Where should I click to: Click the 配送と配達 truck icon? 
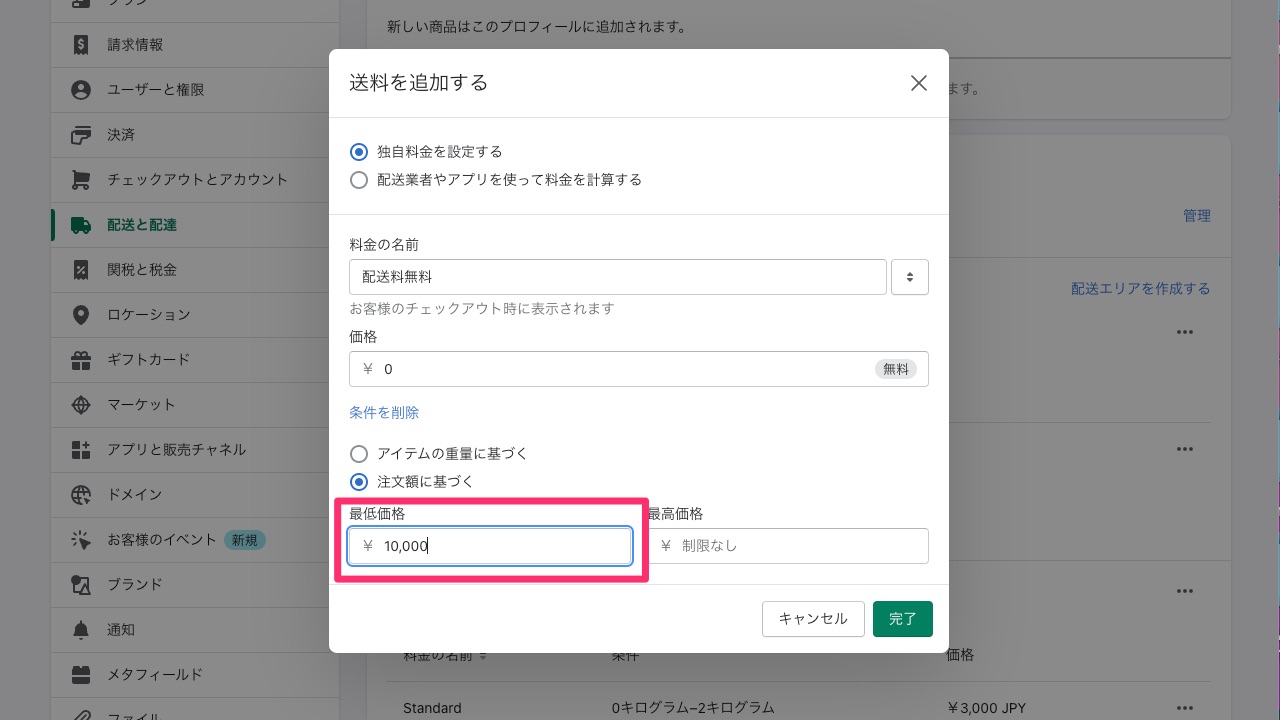pyautogui.click(x=81, y=225)
